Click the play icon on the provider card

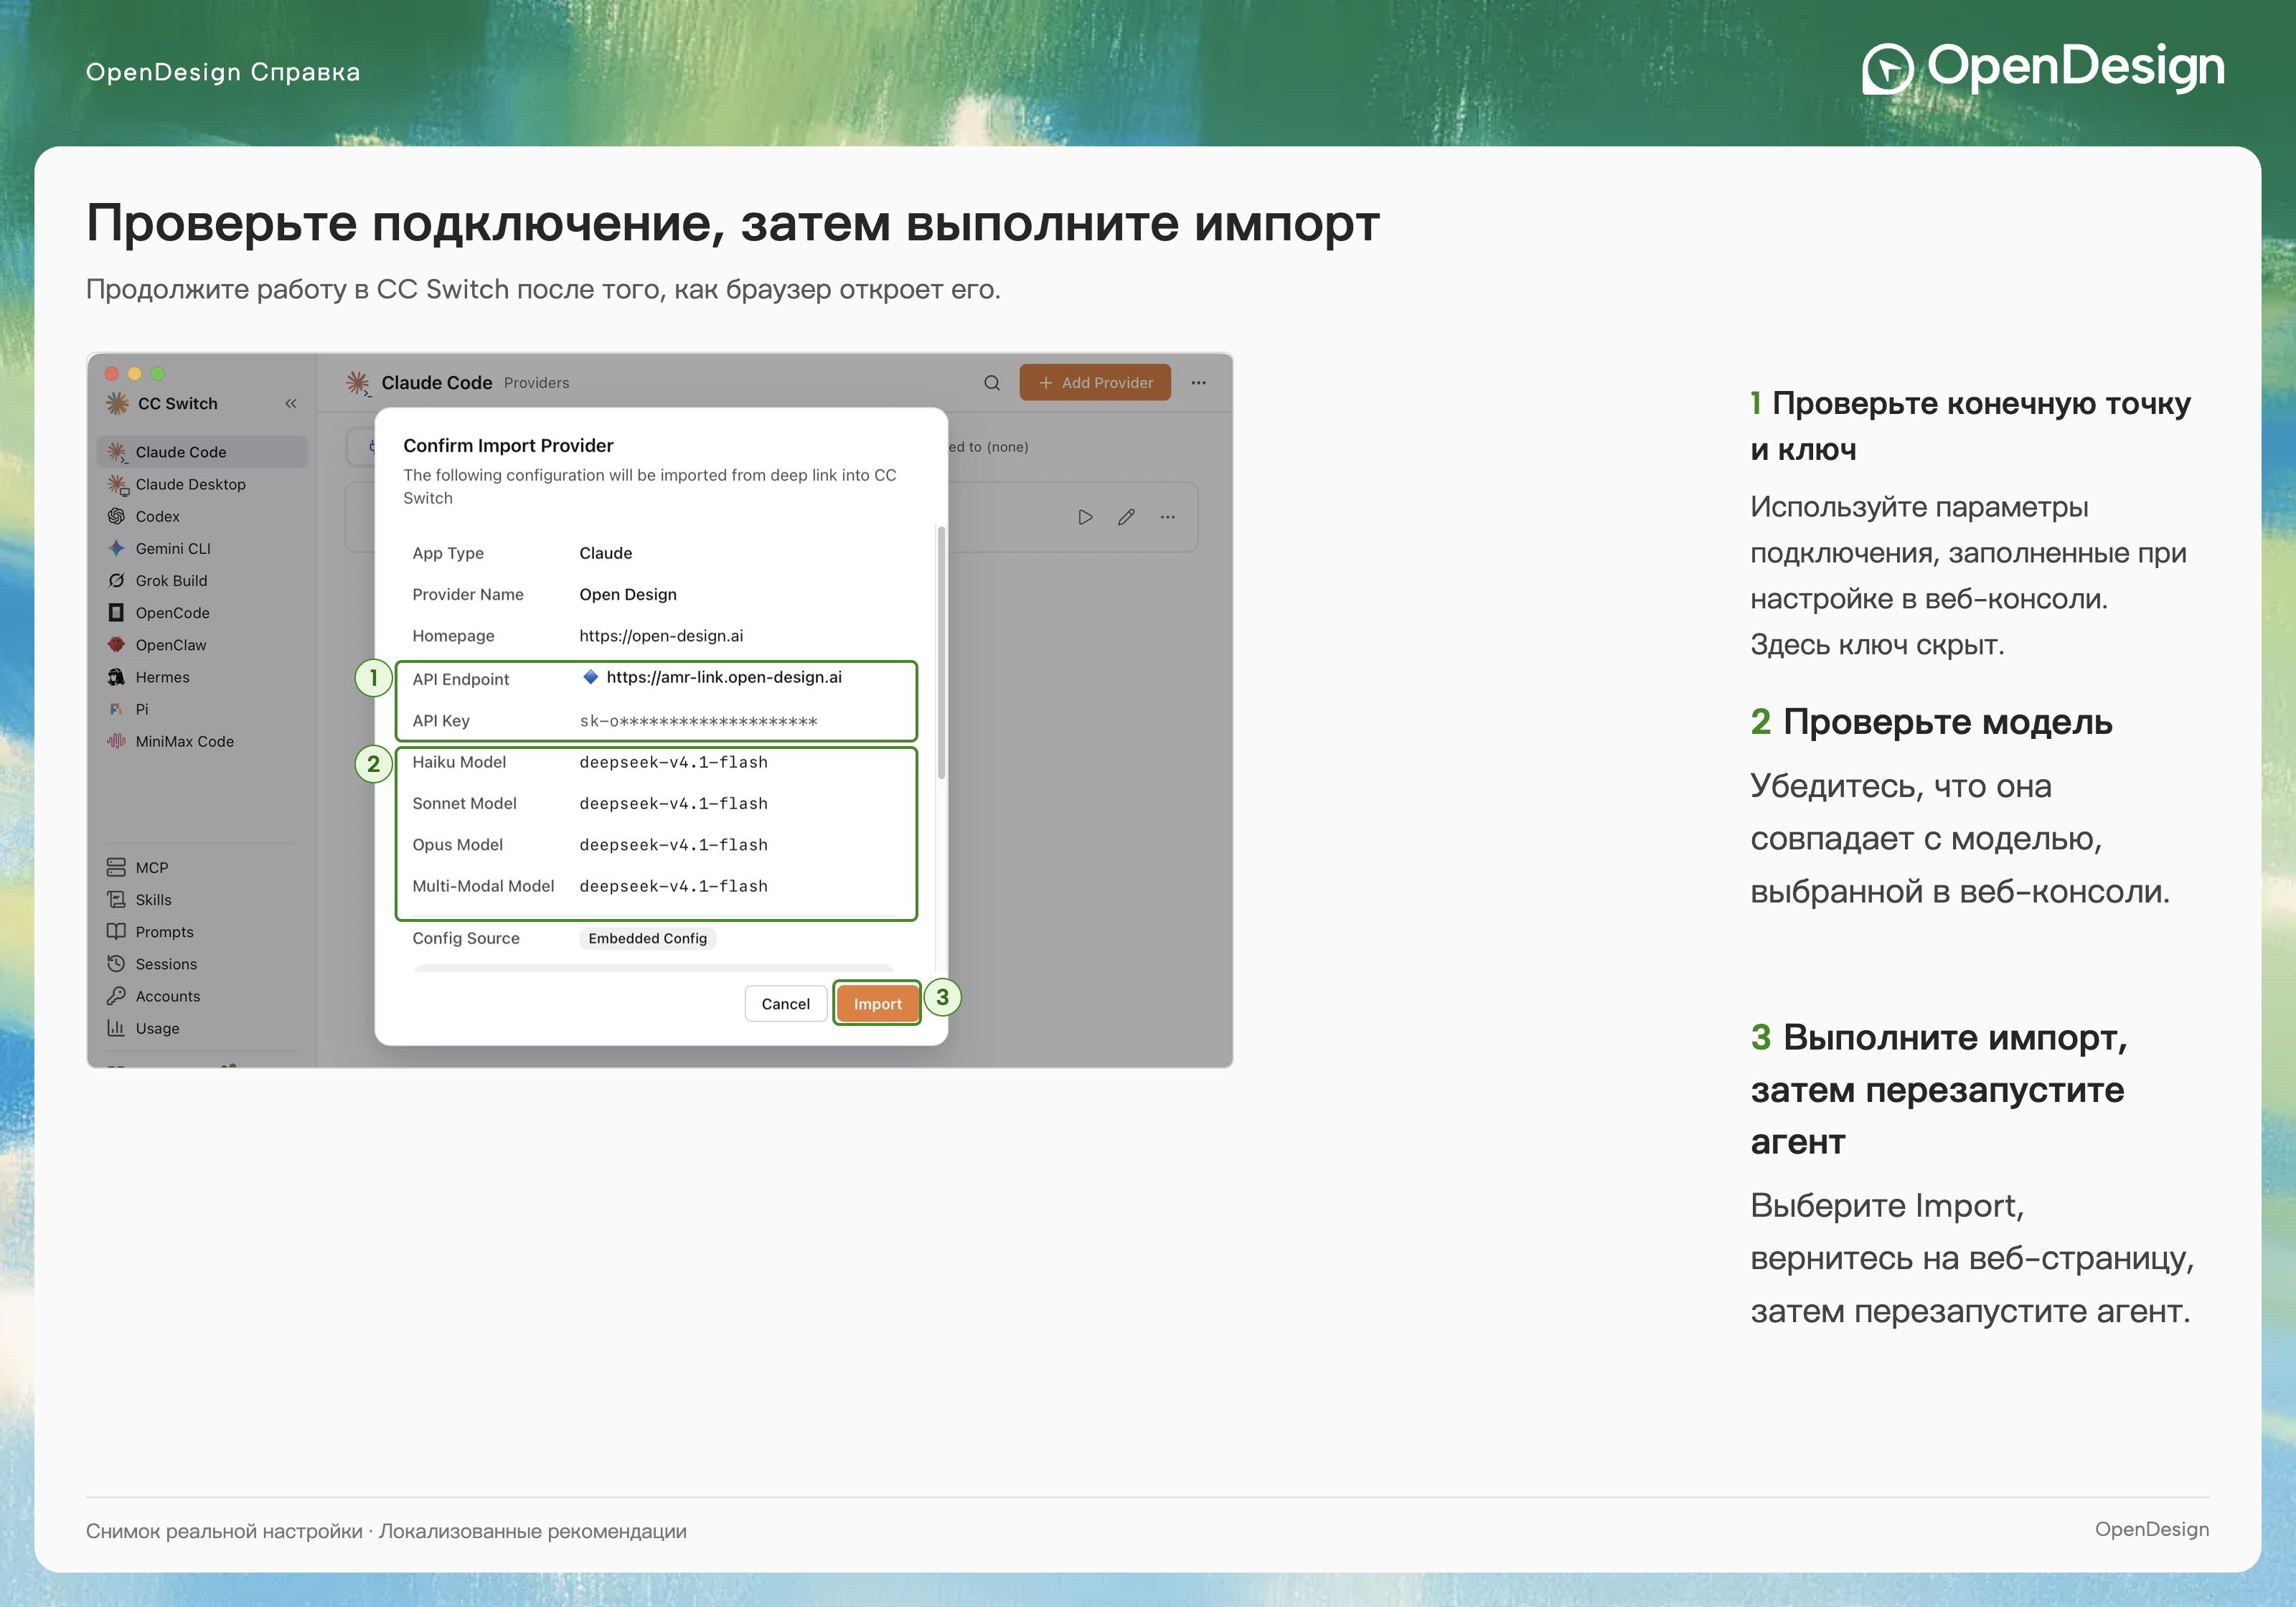click(x=1085, y=517)
